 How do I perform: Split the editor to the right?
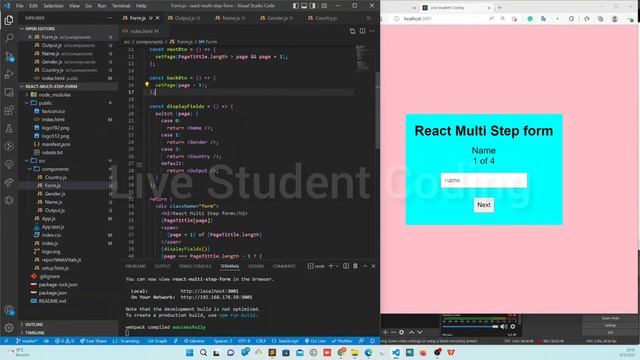pos(362,31)
